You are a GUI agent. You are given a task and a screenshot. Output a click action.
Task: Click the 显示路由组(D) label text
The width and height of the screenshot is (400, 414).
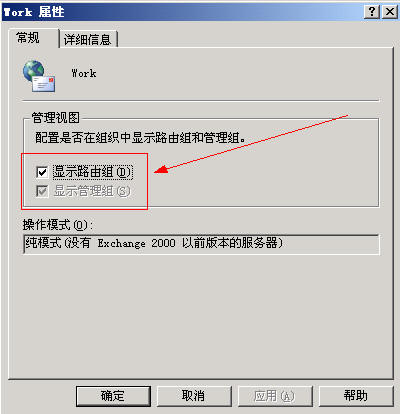coord(93,172)
